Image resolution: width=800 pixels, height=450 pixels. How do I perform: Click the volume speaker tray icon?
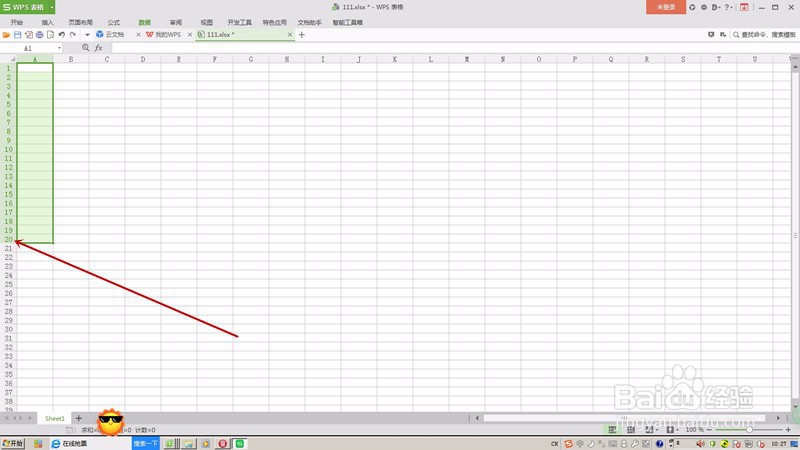coord(701,444)
